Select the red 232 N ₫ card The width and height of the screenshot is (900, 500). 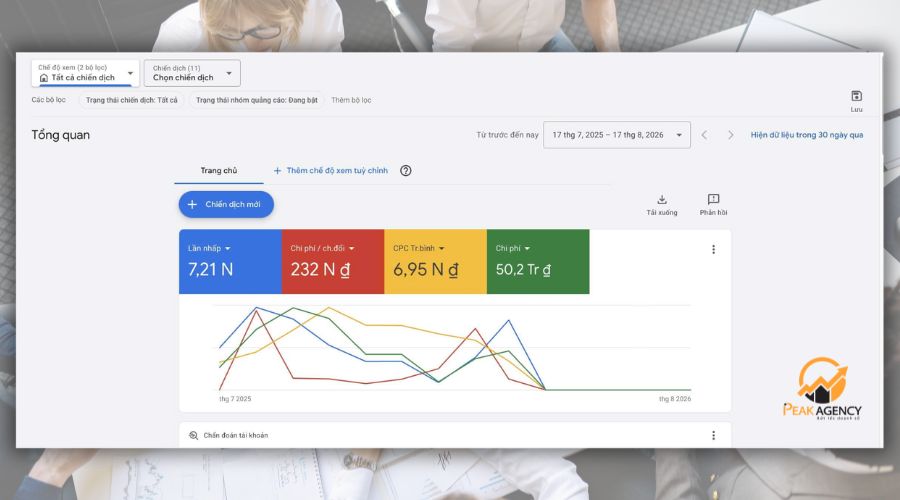click(x=333, y=262)
